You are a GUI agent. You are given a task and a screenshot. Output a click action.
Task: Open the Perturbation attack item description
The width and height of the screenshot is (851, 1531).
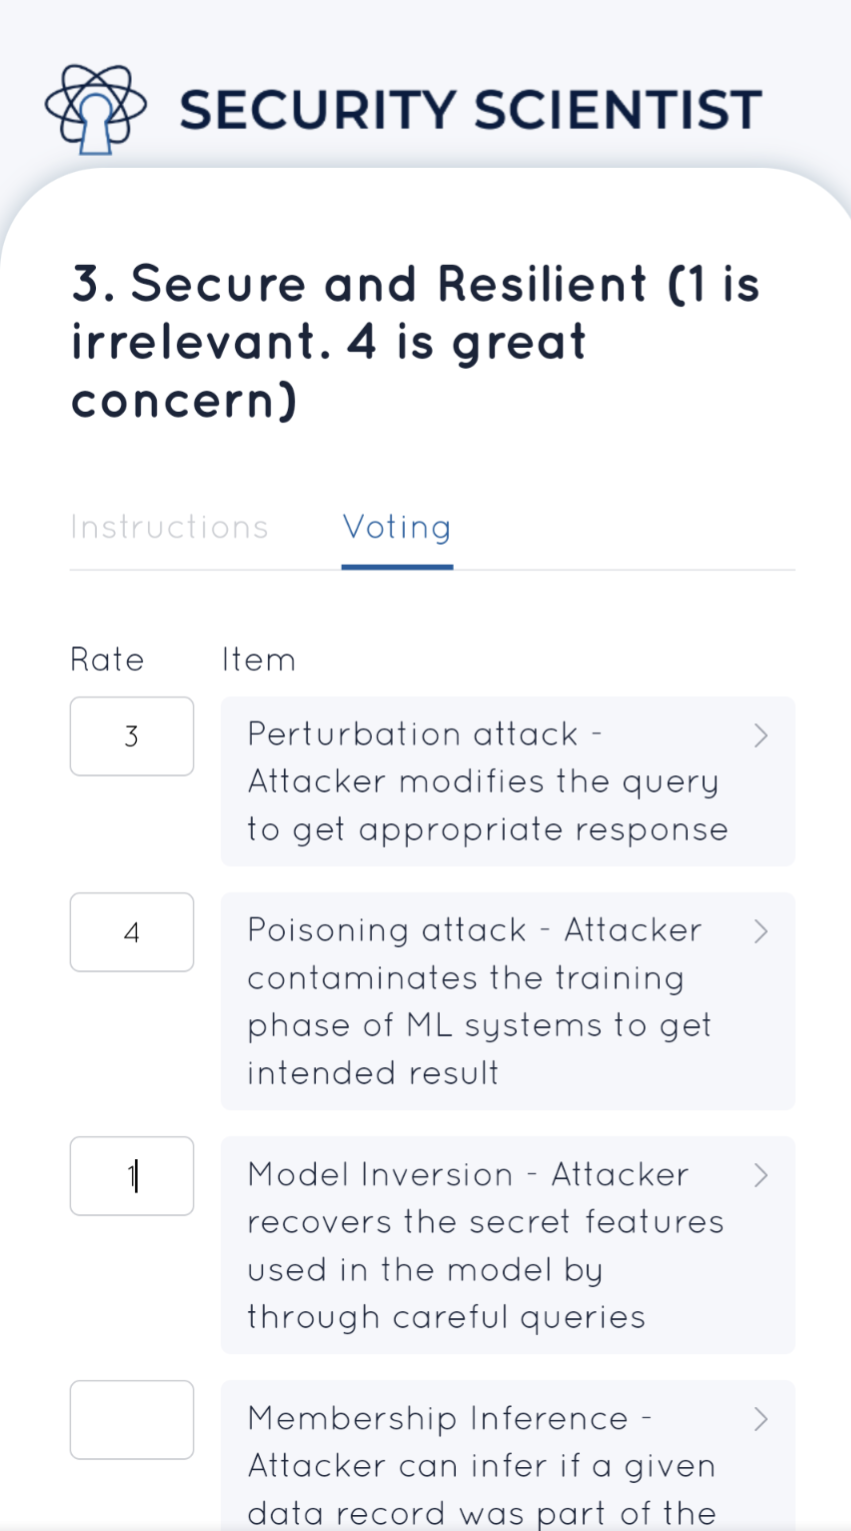coord(487,782)
